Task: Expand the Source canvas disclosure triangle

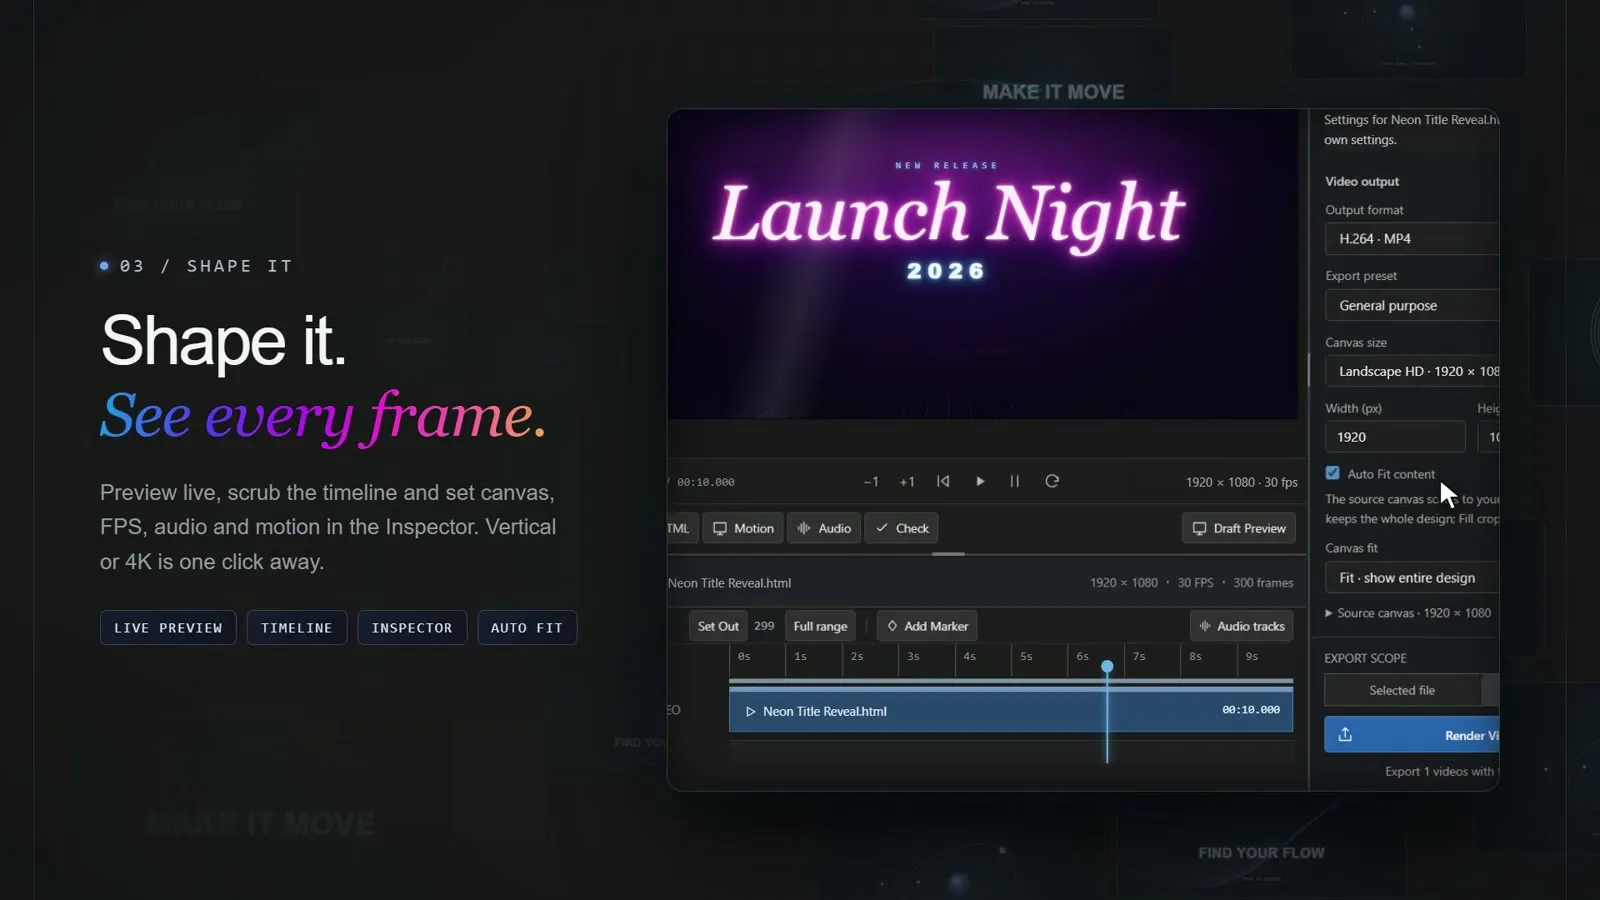Action: [1329, 613]
